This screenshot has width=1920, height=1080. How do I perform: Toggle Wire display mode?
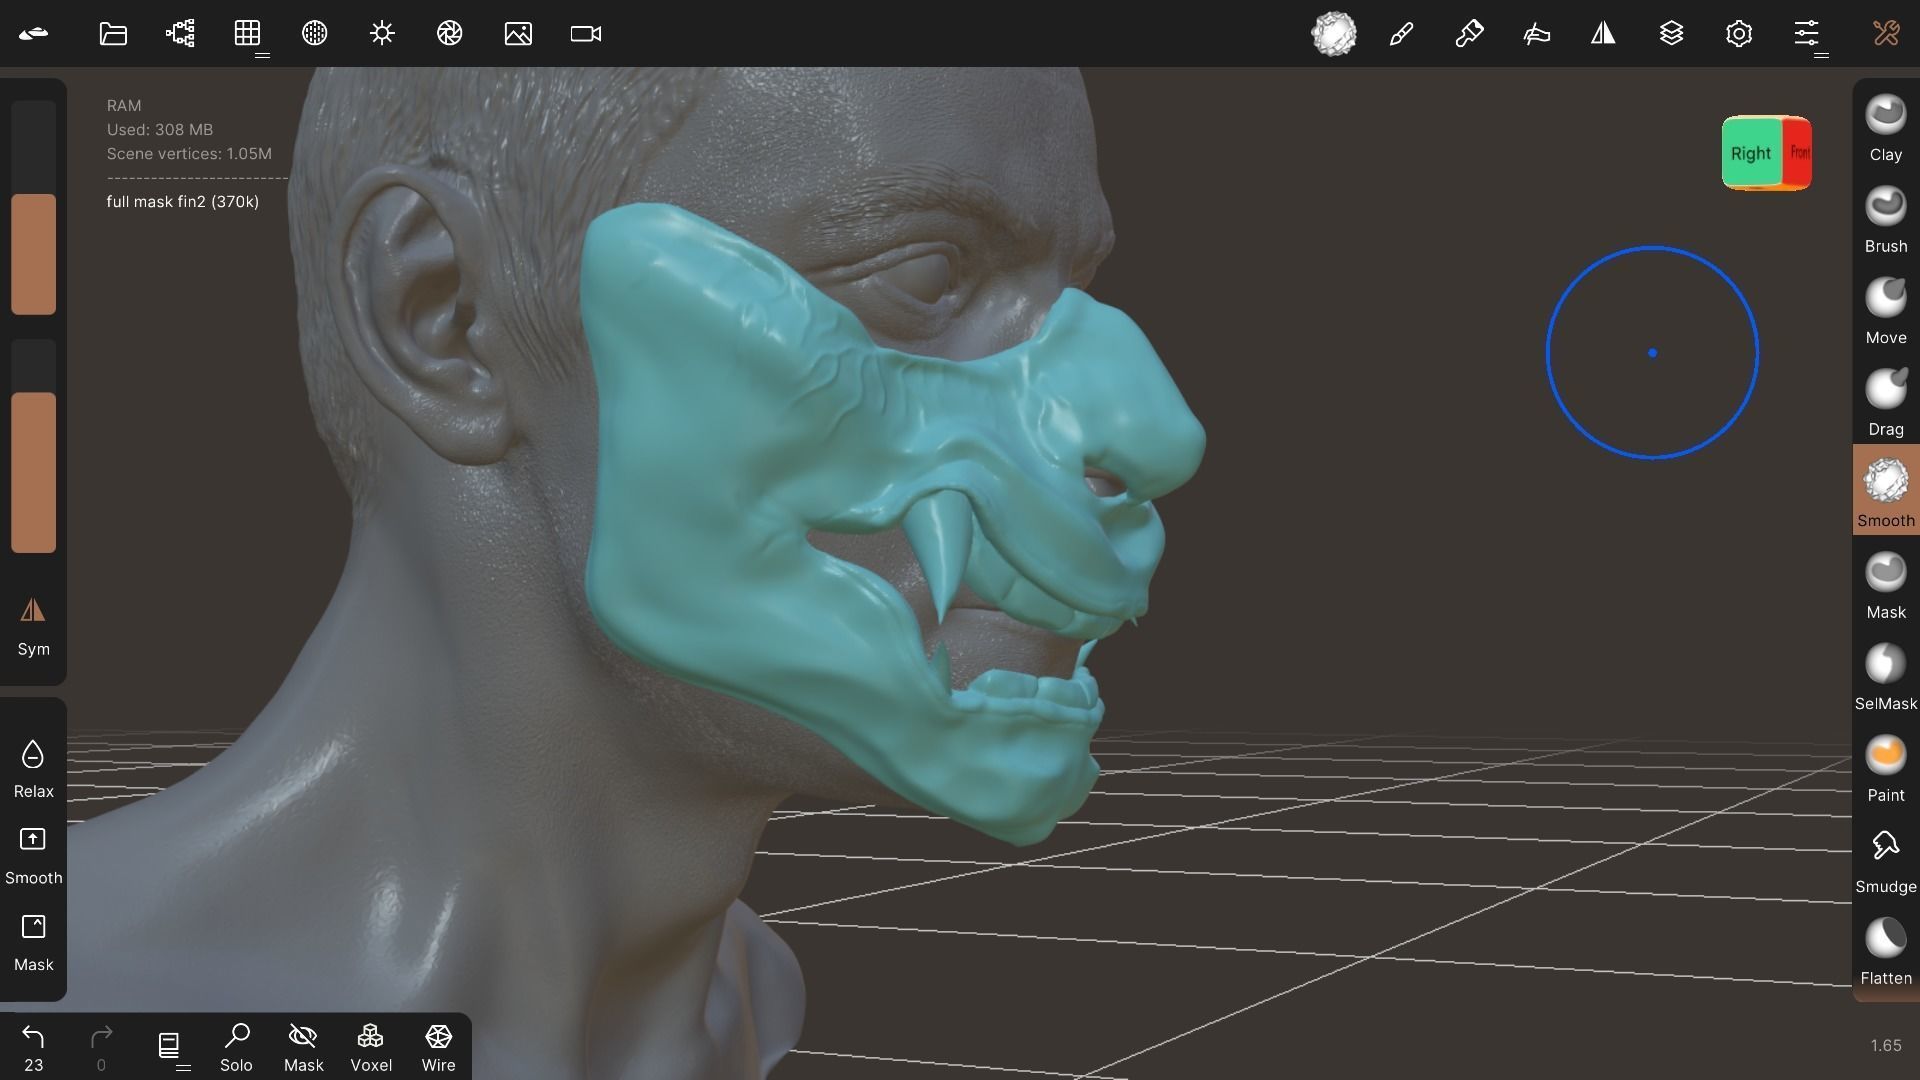pos(438,1045)
